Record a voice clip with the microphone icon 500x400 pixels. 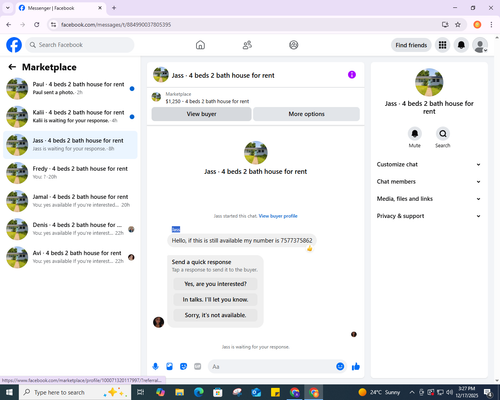click(155, 367)
